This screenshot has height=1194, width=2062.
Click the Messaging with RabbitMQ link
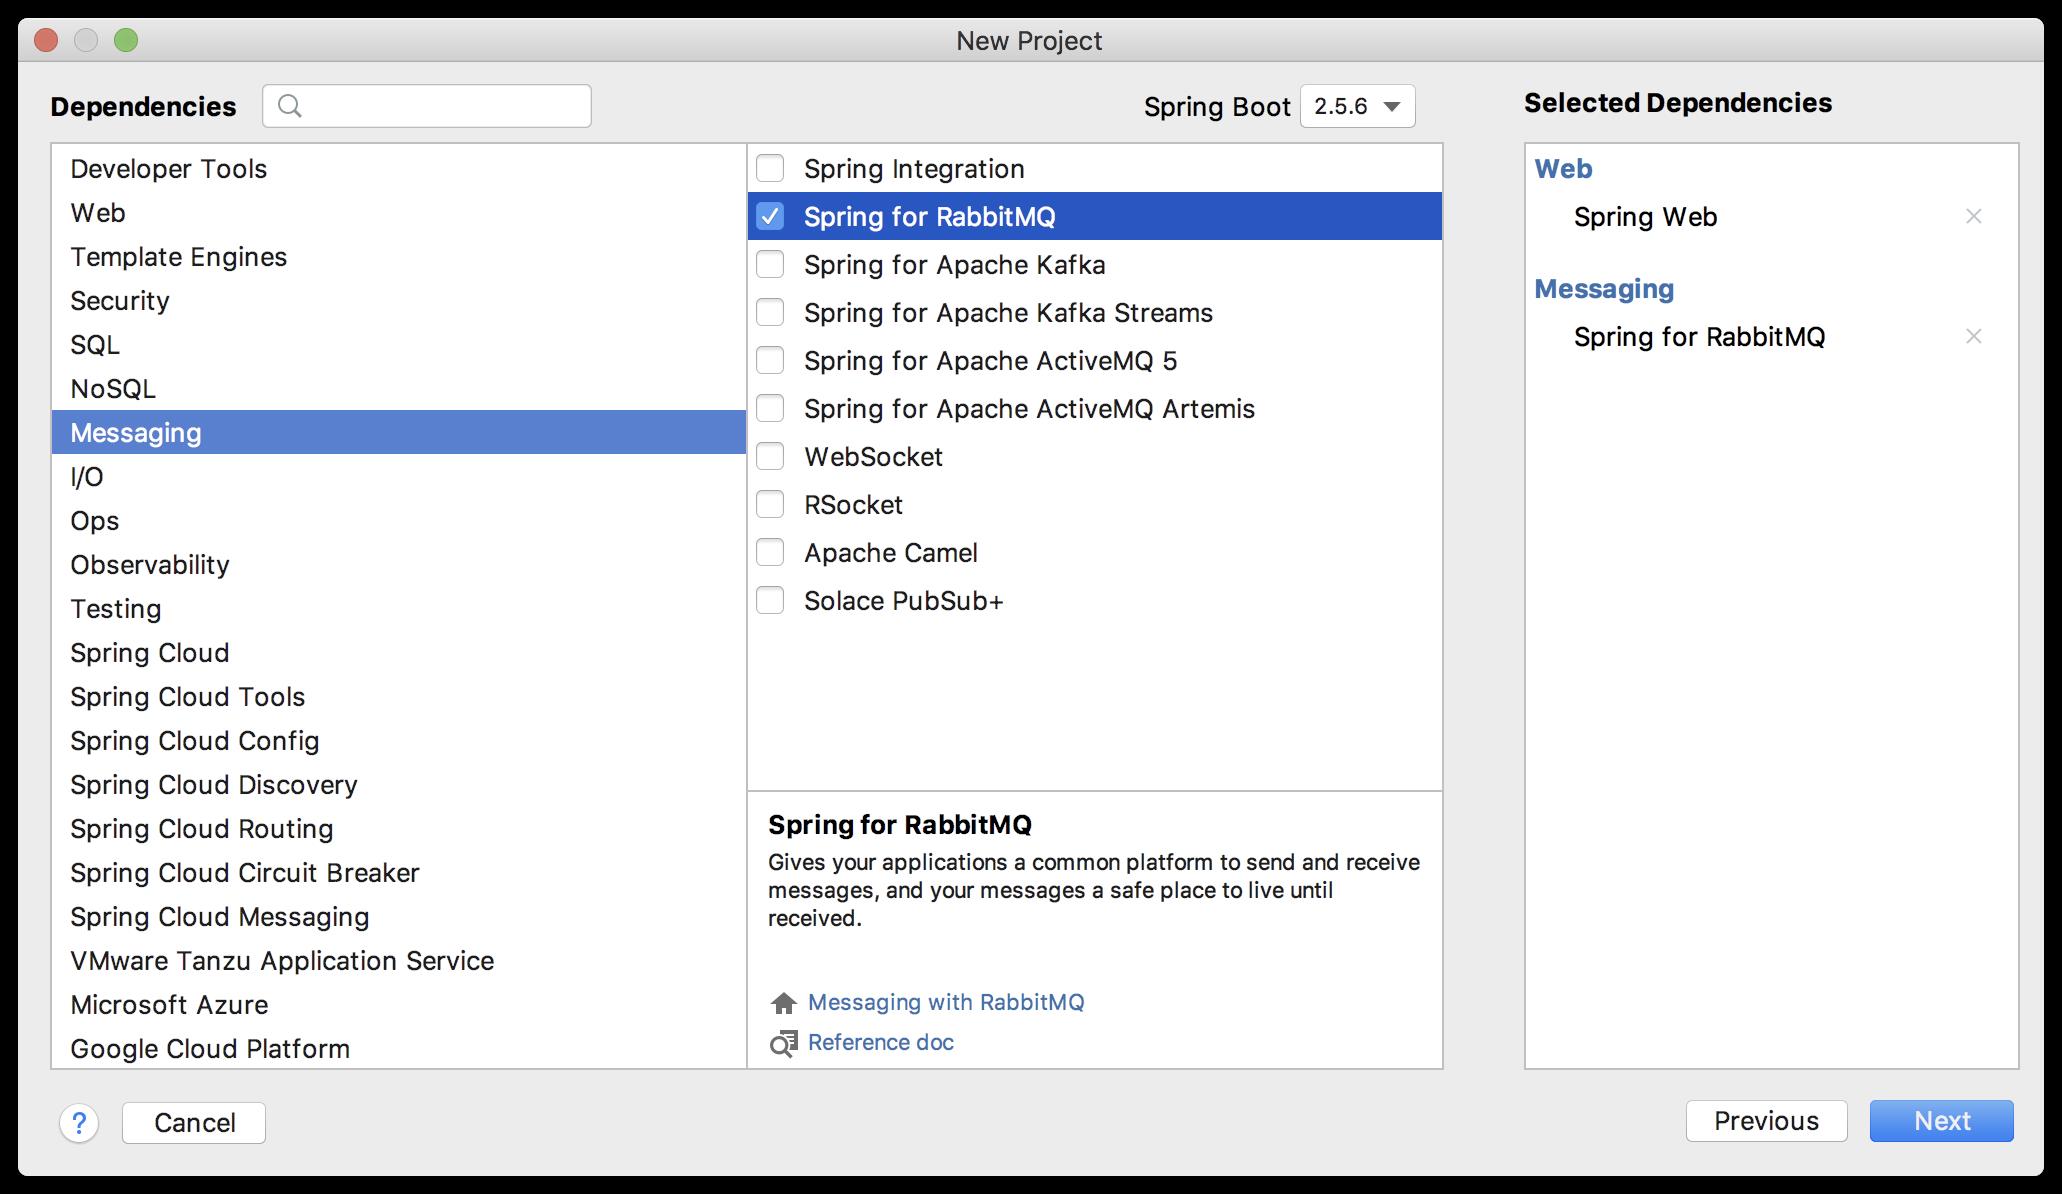pos(945,1002)
